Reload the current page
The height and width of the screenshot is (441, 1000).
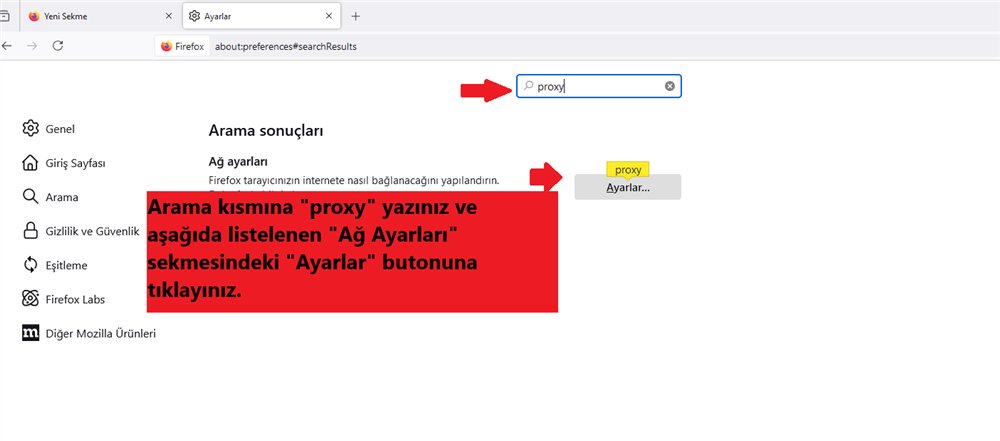58,46
